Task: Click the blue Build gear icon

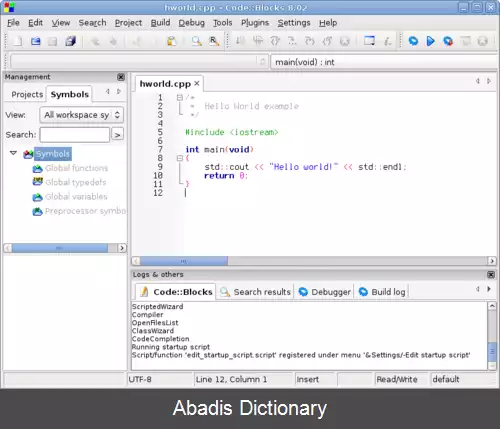Action: (x=413, y=41)
